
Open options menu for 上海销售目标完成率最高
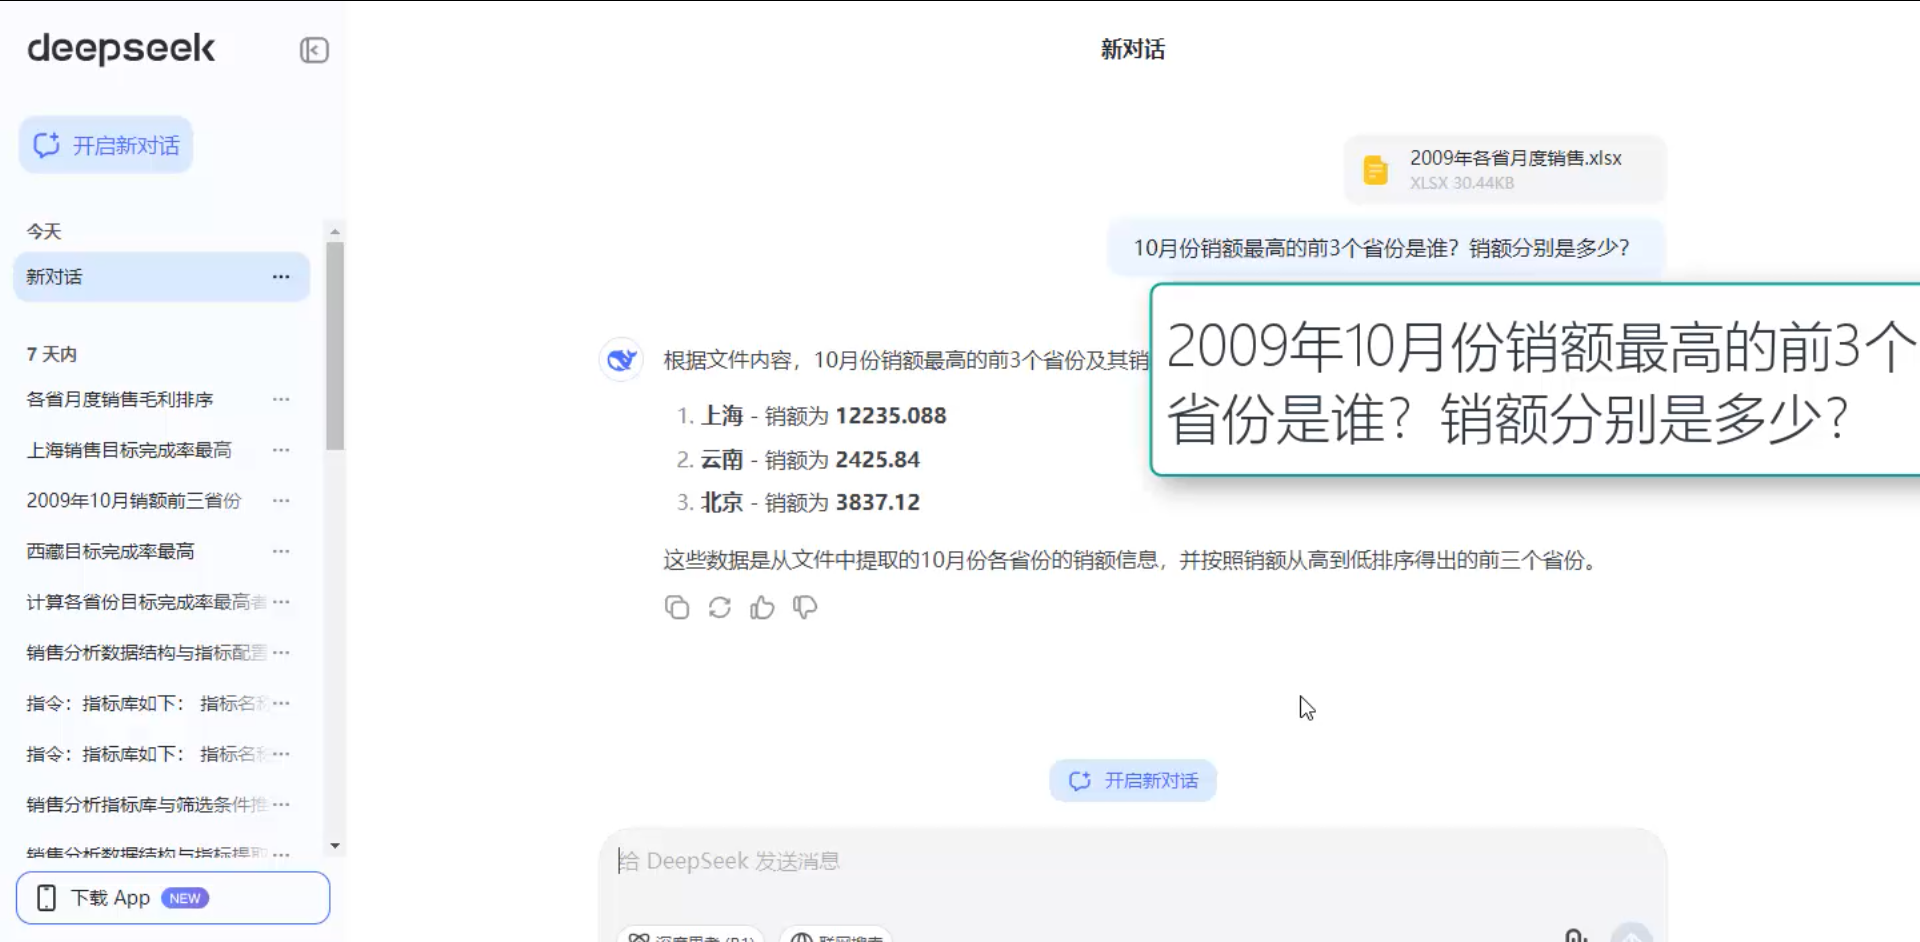click(x=281, y=450)
